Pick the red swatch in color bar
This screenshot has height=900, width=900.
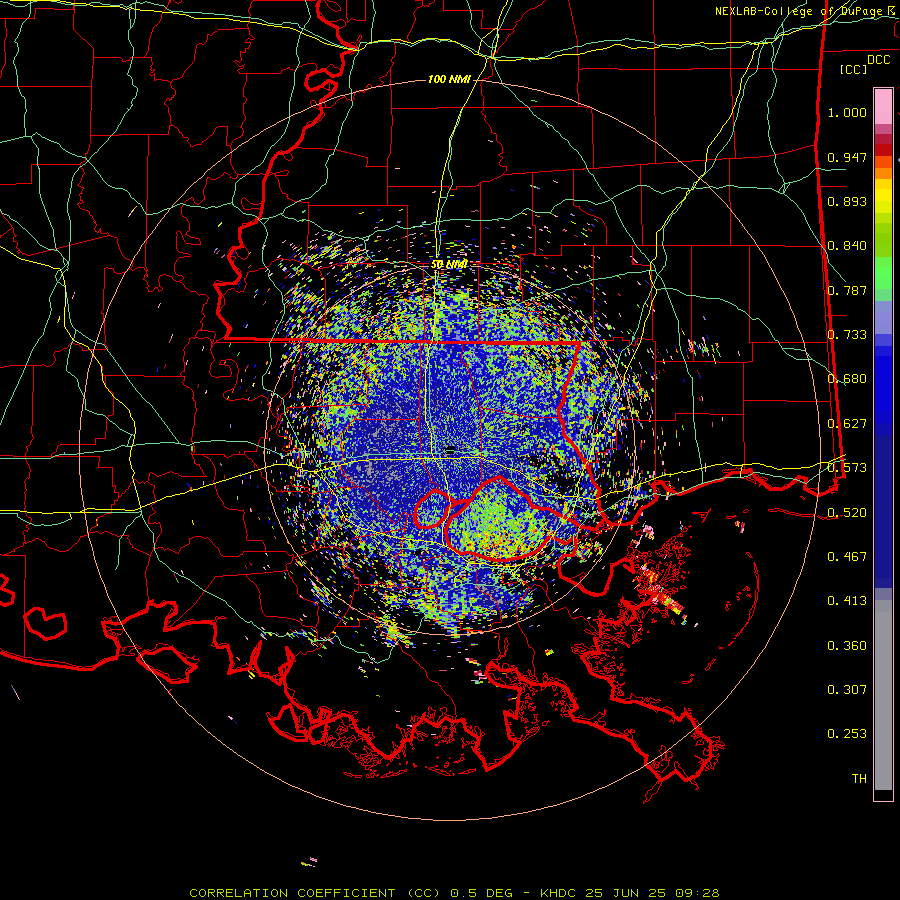(x=883, y=150)
